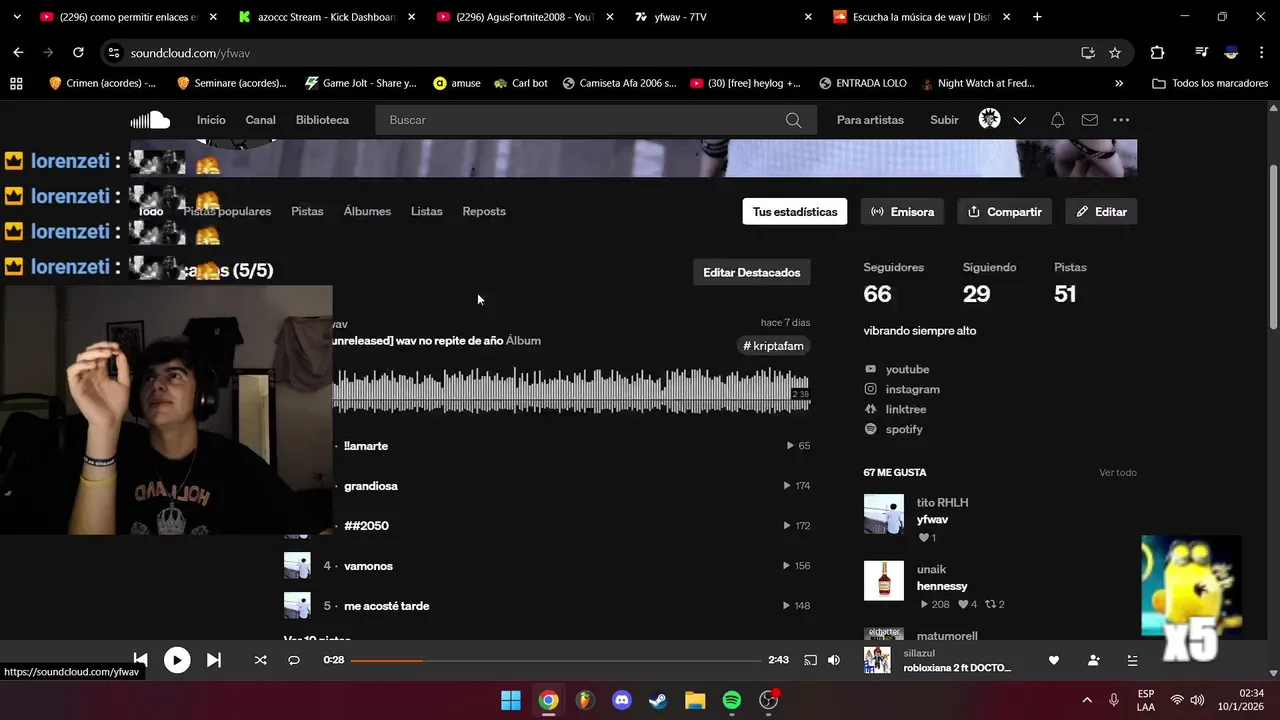Viewport: 1280px width, 720px height.
Task: Toggle repeat in the player bar
Action: pyautogui.click(x=294, y=660)
